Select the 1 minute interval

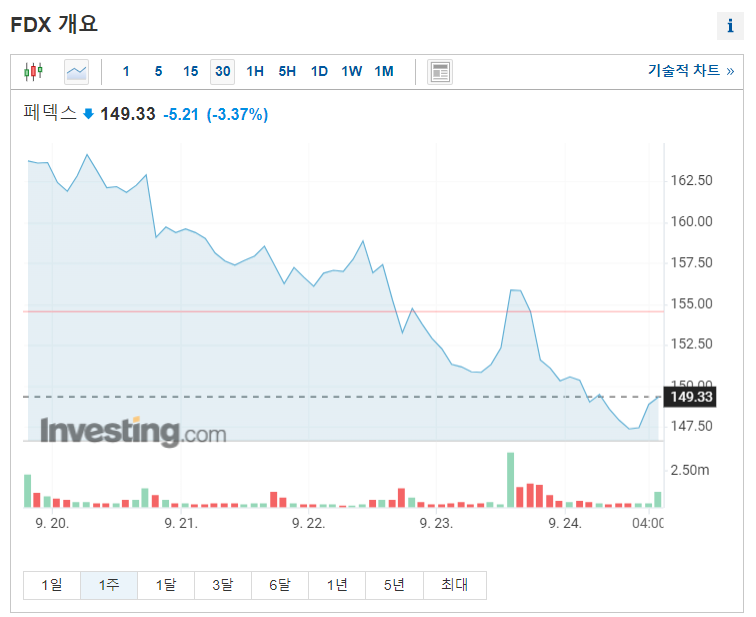[126, 72]
